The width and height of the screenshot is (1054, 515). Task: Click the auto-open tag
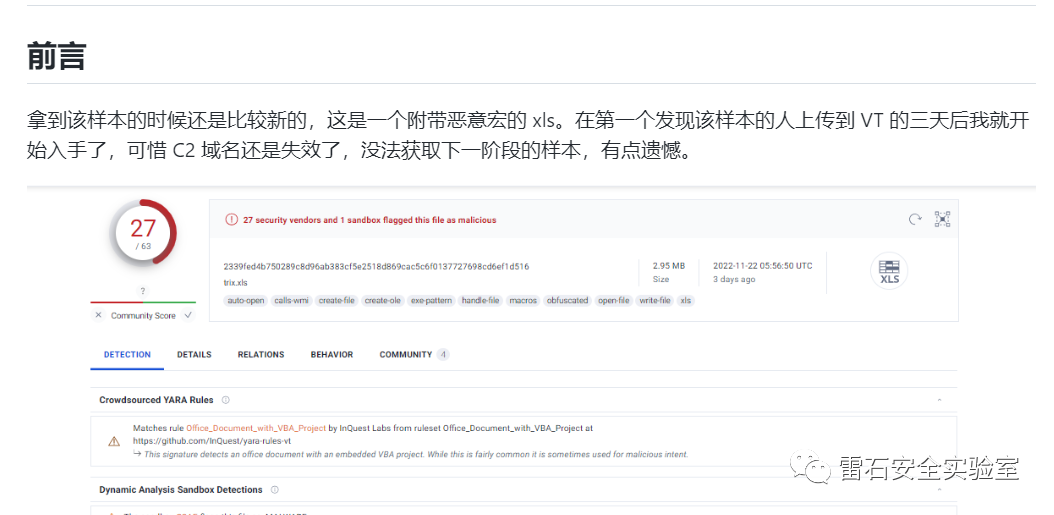coord(246,301)
